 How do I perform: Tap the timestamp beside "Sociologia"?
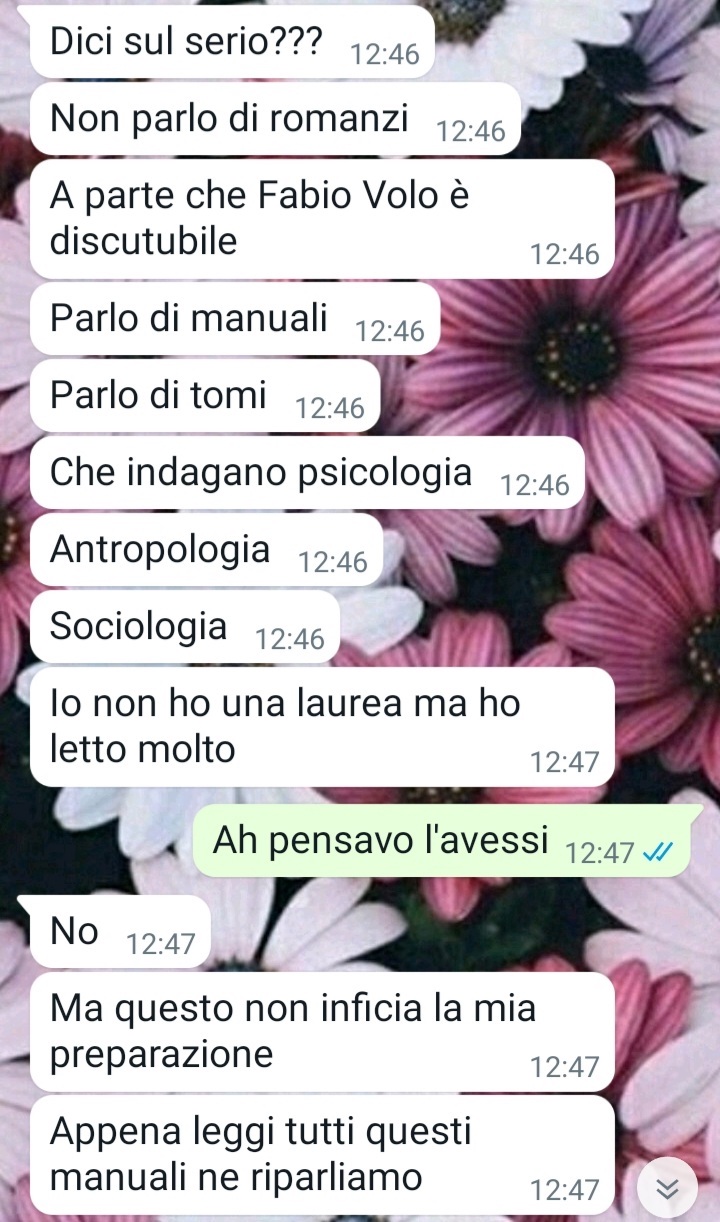point(291,639)
